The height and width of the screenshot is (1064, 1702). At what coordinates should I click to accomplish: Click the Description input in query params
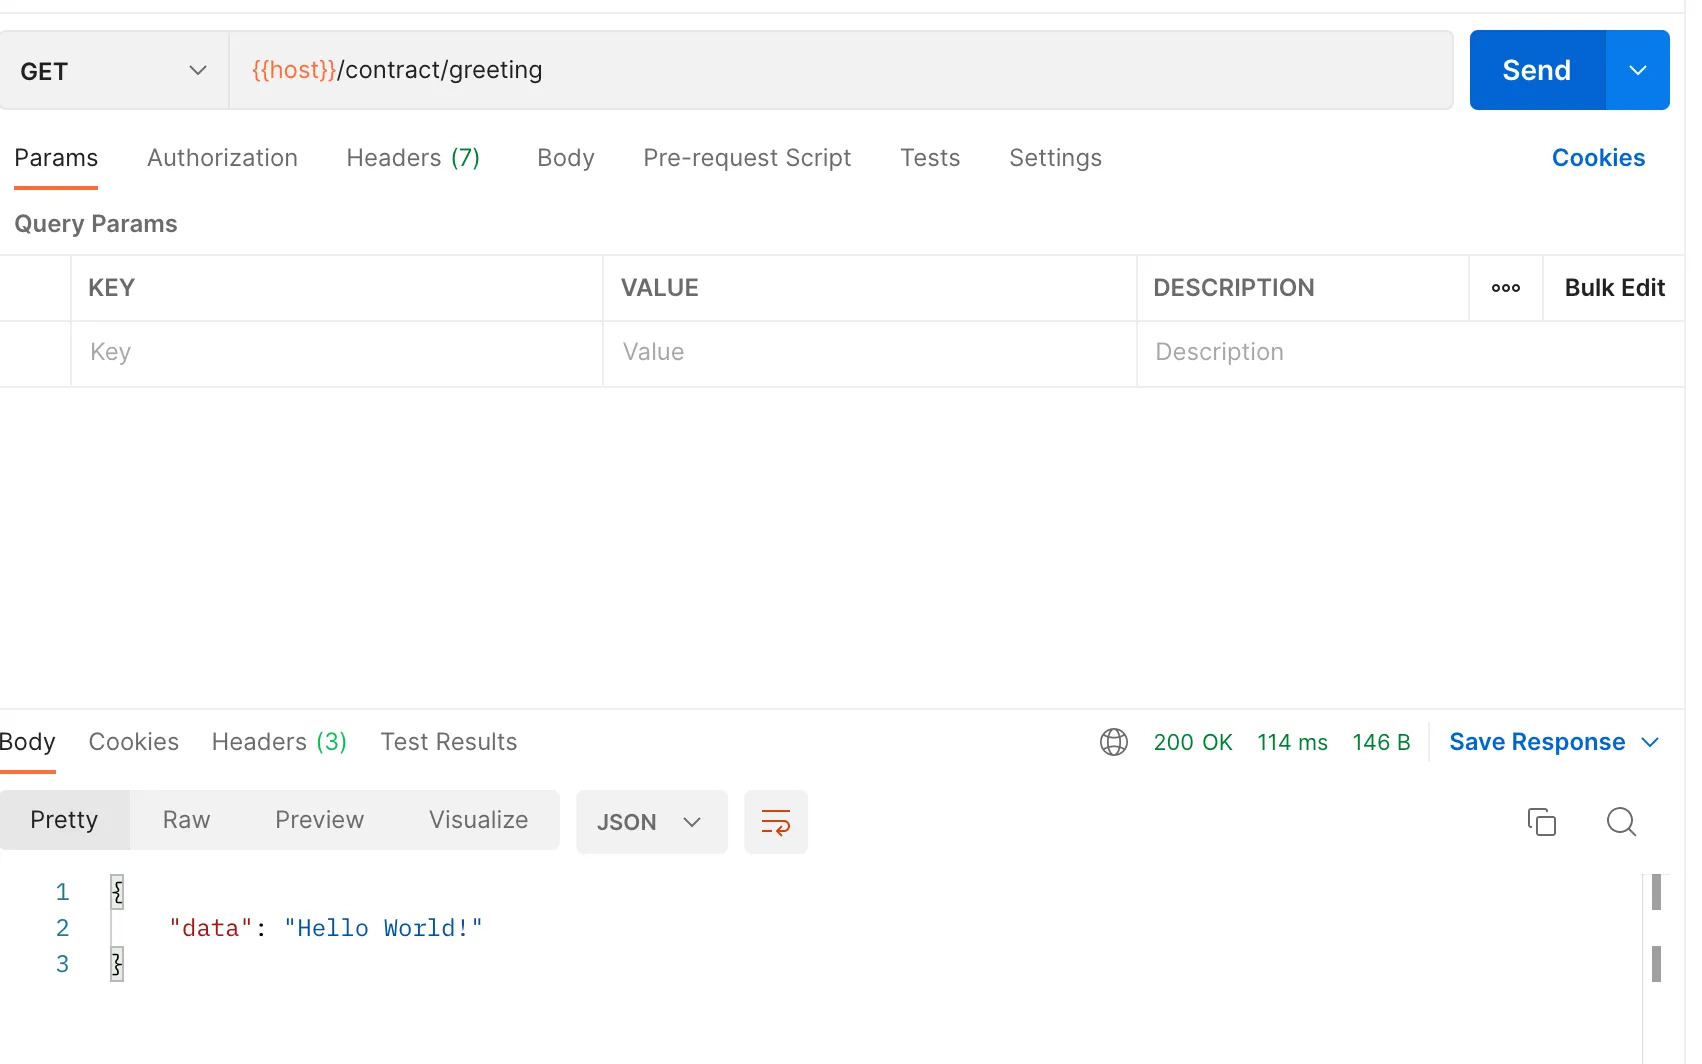coord(1410,353)
